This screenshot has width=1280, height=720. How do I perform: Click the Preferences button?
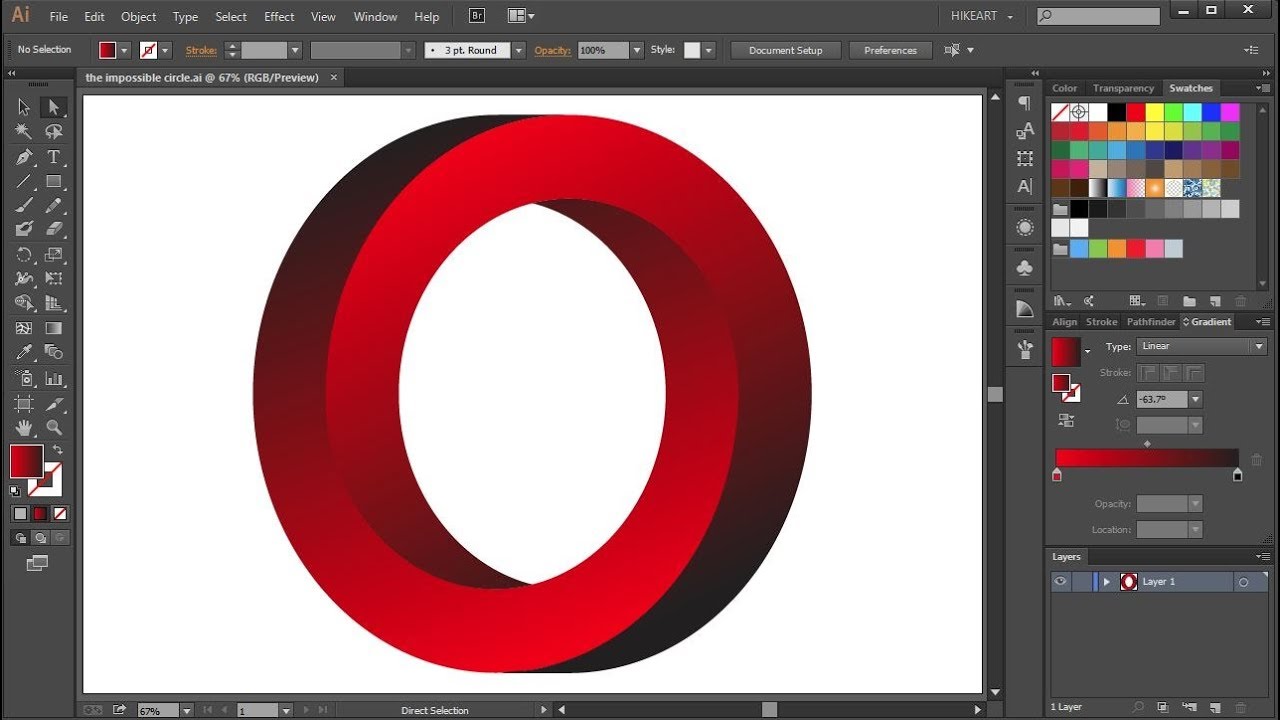(x=890, y=50)
